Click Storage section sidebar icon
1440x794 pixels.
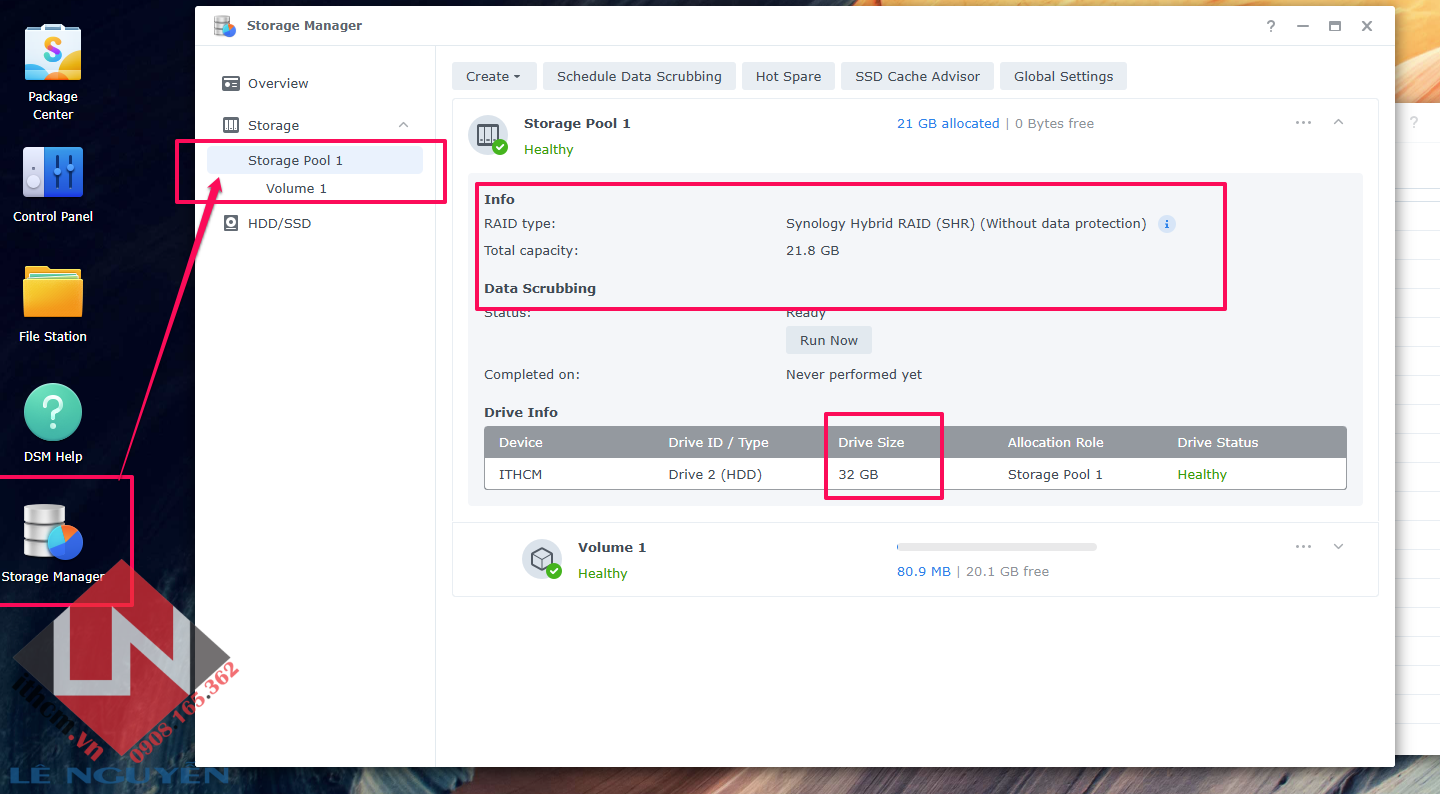(x=231, y=125)
